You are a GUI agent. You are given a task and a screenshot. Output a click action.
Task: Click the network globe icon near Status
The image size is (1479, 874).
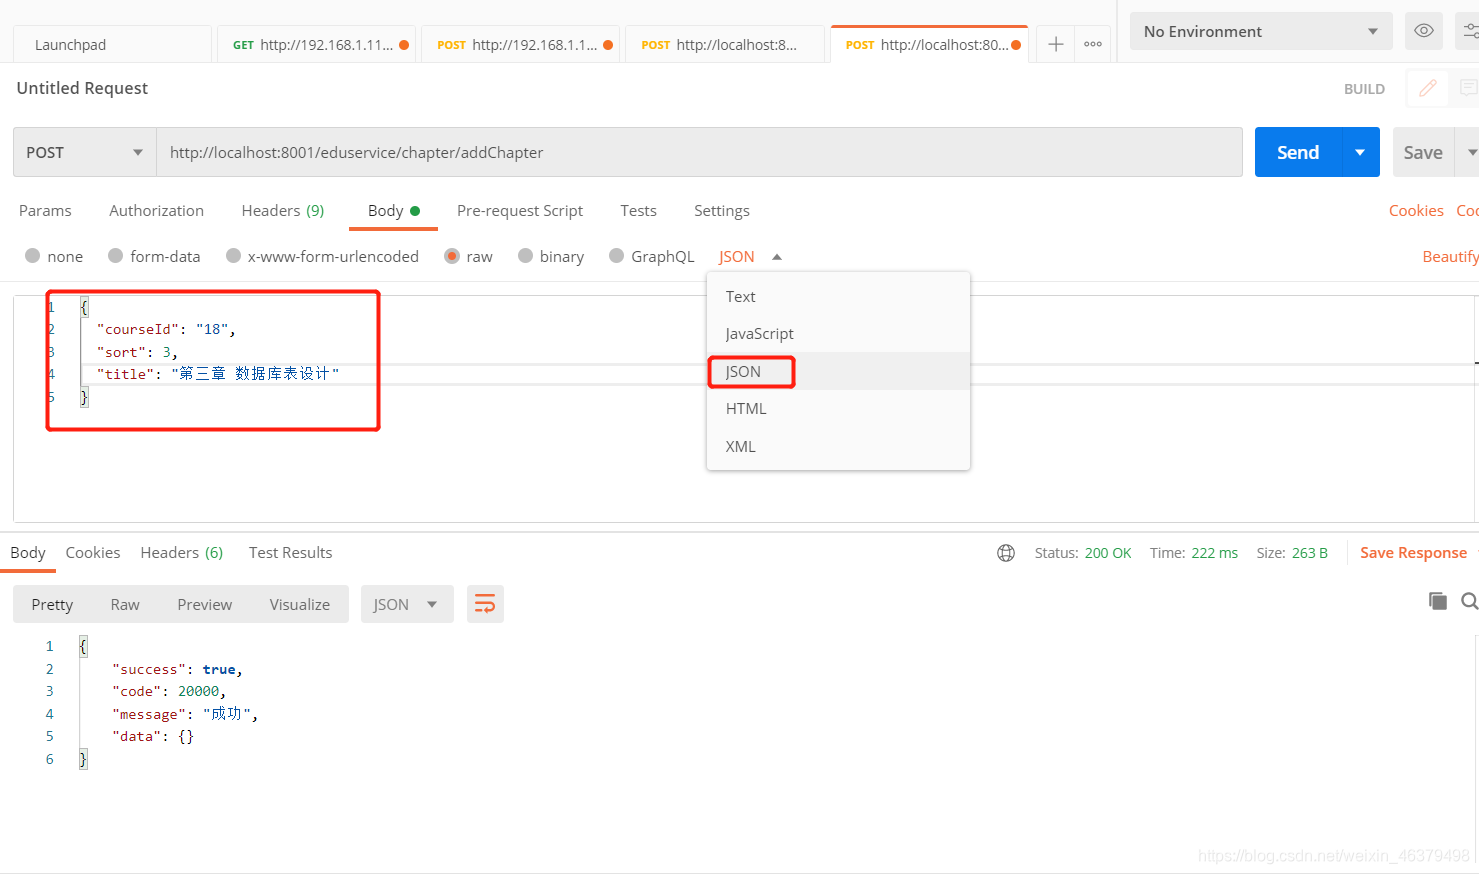pos(1006,553)
